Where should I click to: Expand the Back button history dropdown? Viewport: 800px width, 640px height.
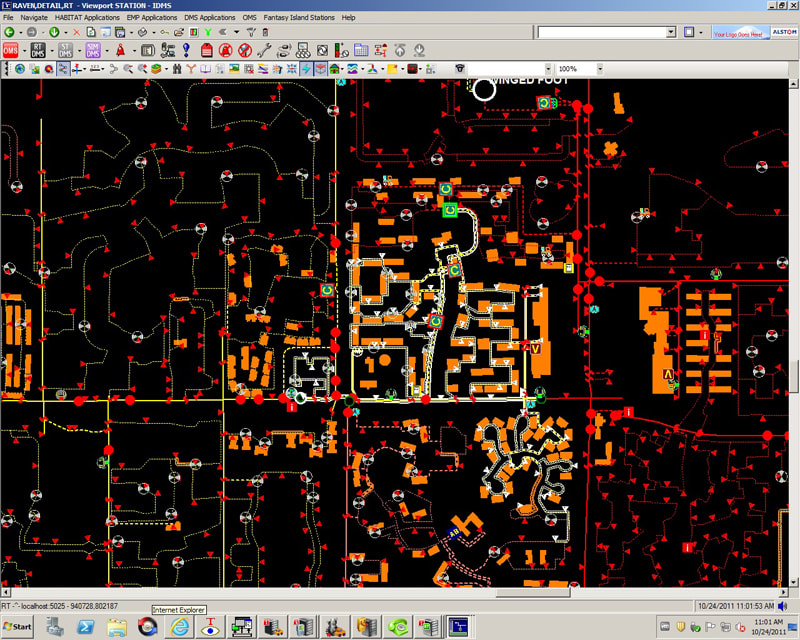pyautogui.click(x=20, y=32)
